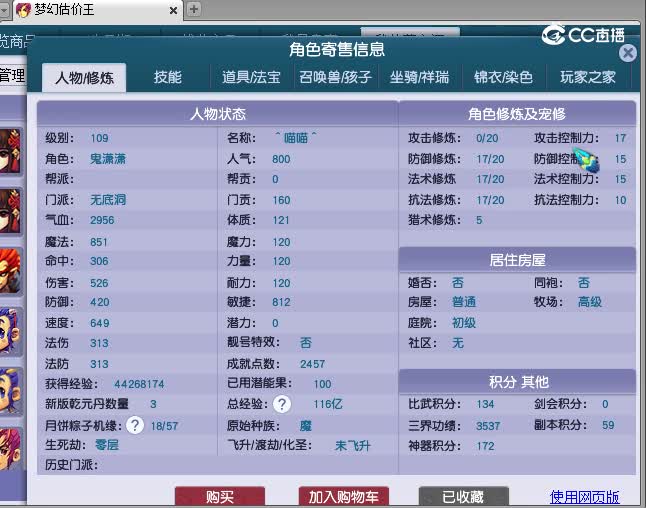Image resolution: width=646 pixels, height=508 pixels.
Task: Switch to the 技能 tab
Action: click(x=168, y=77)
